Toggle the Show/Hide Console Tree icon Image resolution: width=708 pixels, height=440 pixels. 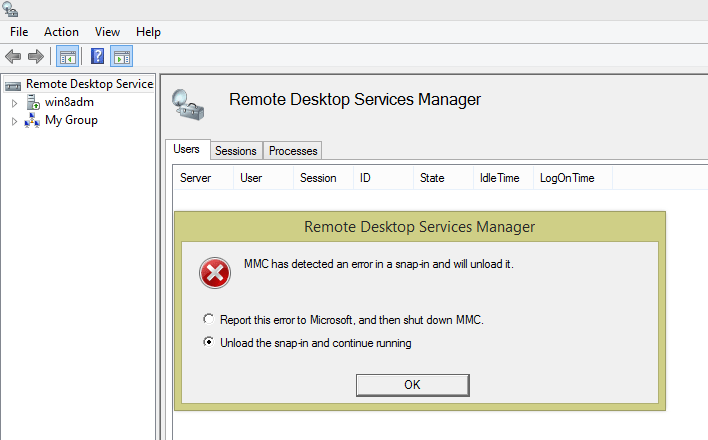click(x=68, y=56)
